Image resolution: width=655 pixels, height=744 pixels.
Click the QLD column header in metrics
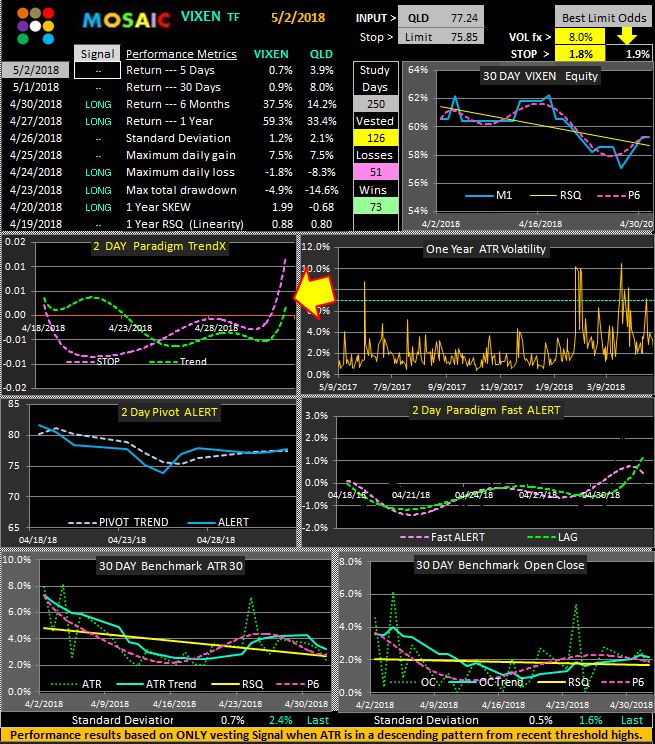[321, 54]
